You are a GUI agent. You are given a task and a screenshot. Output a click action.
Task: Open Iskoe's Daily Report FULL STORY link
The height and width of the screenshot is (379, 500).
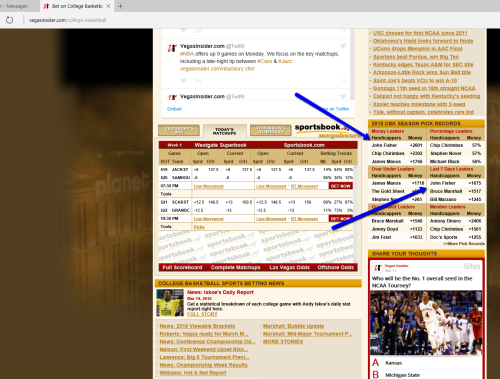202,314
